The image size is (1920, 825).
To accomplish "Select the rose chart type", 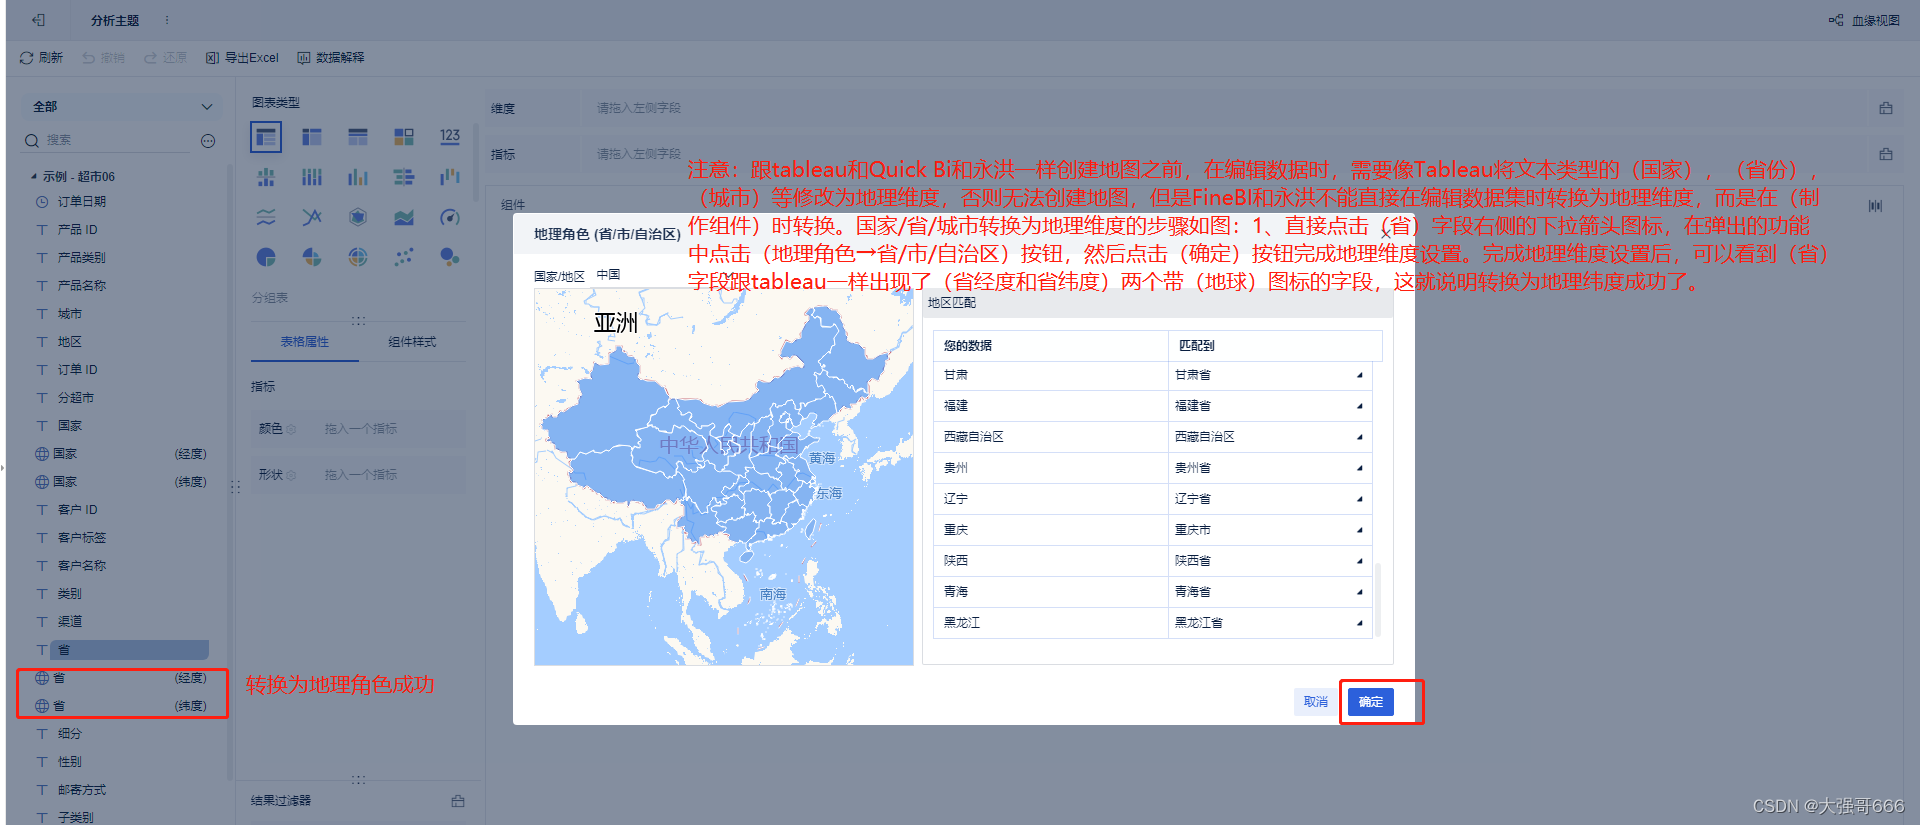I will (312, 257).
